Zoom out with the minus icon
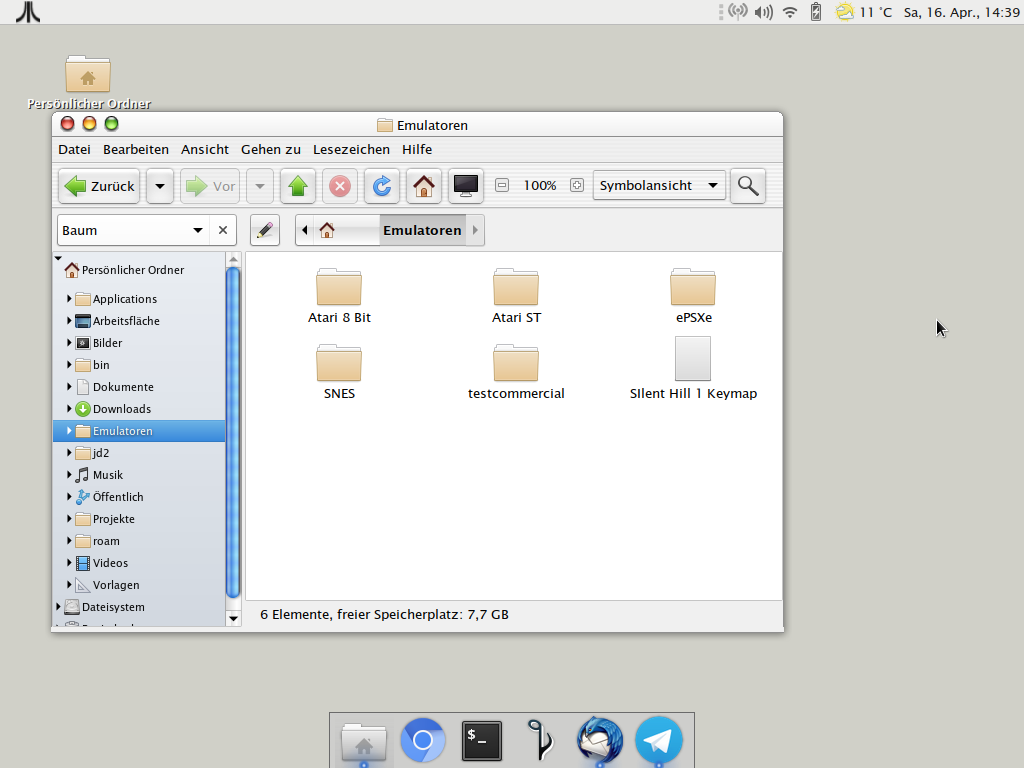 click(x=502, y=185)
